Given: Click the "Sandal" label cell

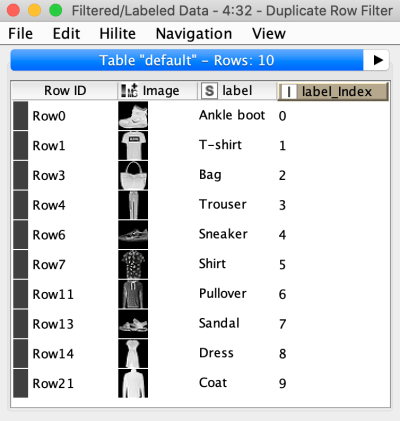Looking at the screenshot, I should pyautogui.click(x=219, y=323).
